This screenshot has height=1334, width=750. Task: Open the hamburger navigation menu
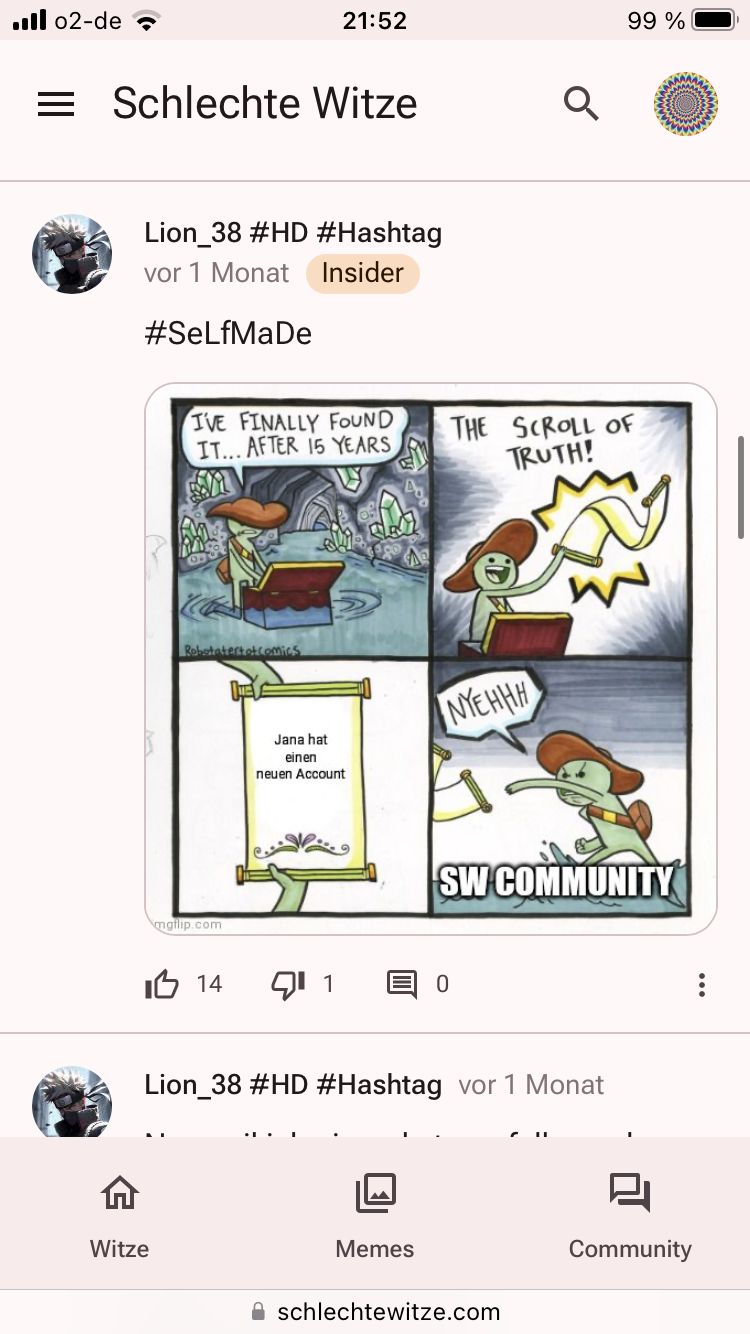(x=56, y=104)
